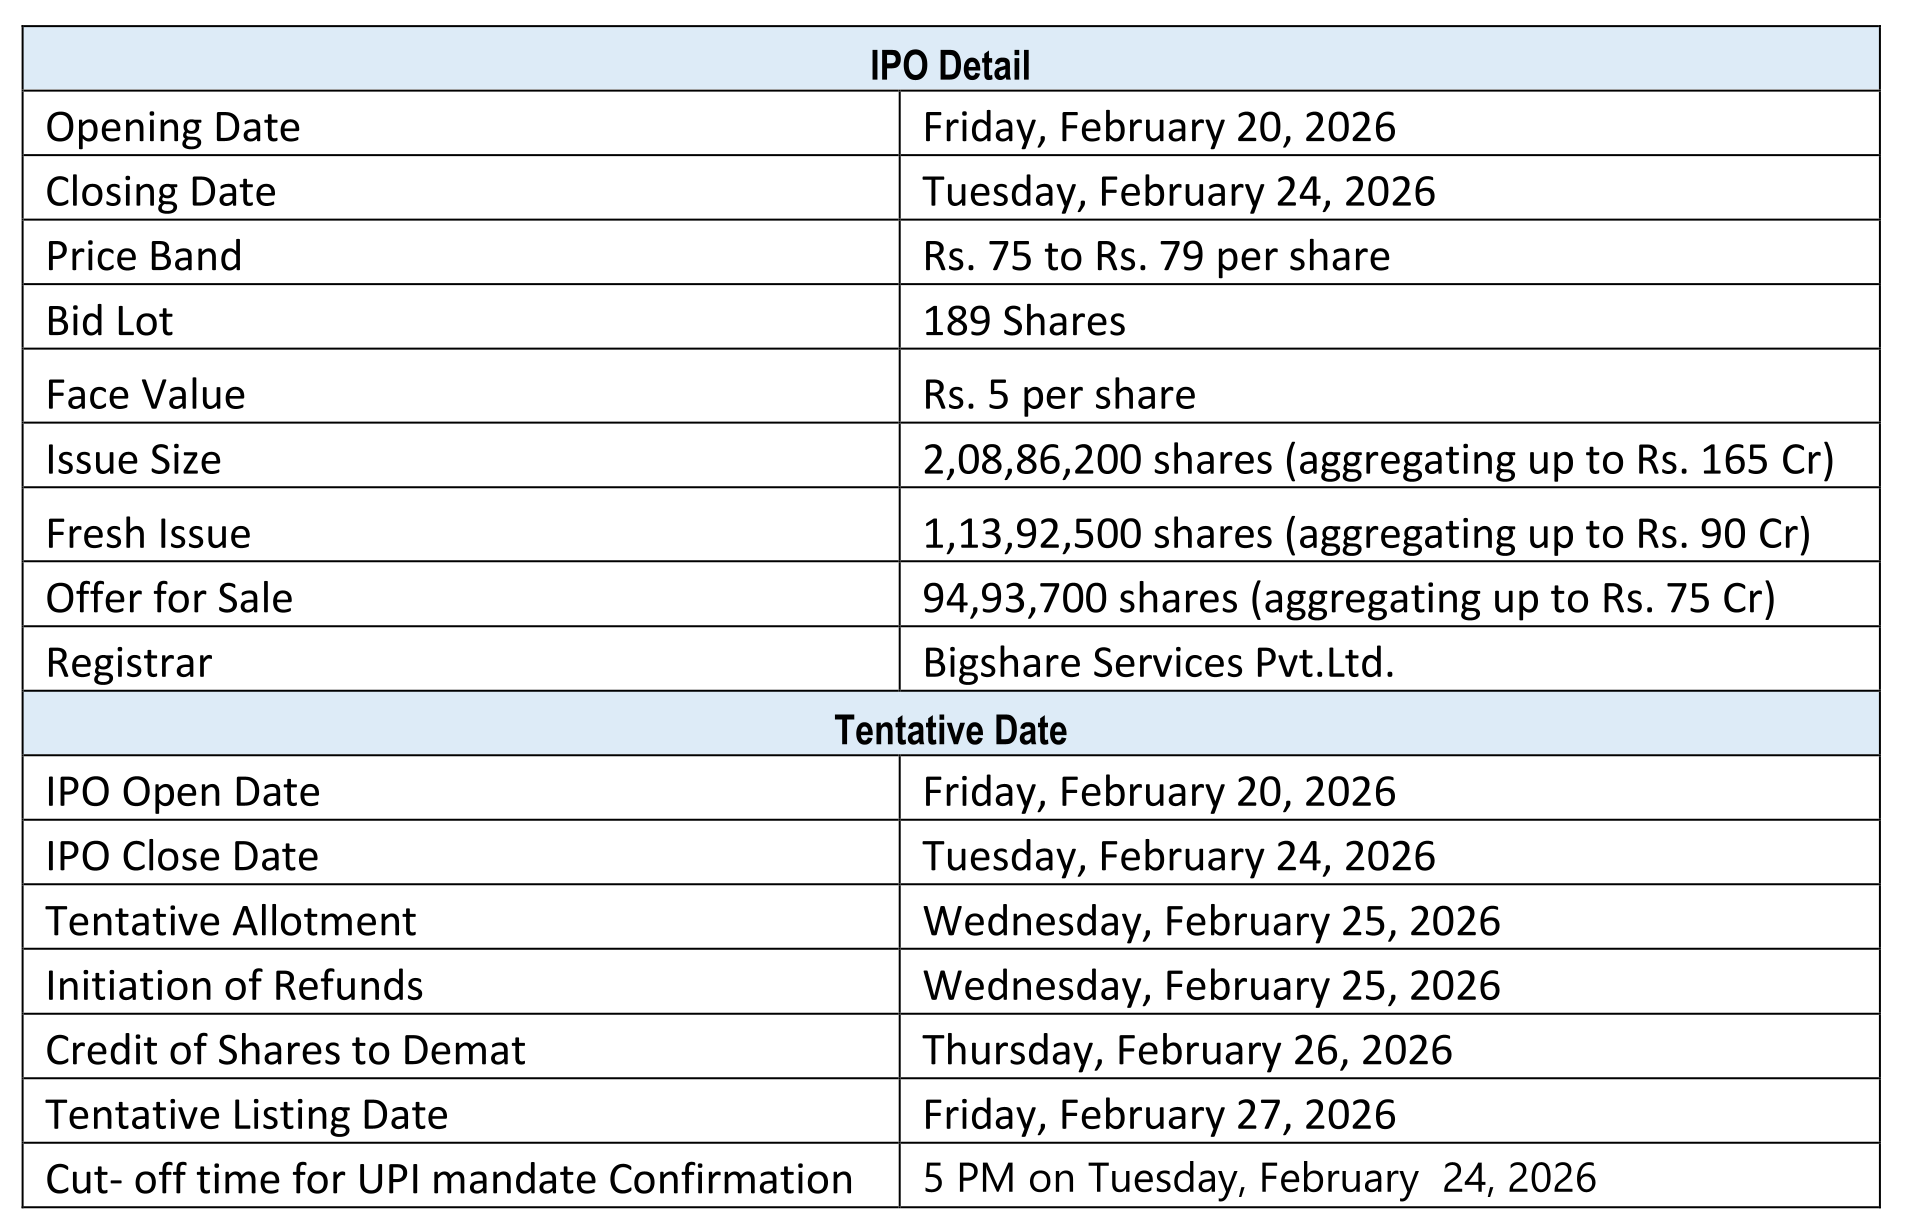Viewport: 1905px width, 1217px height.
Task: Click the Rs. 75 to Rs. 79 value
Action: 1156,256
